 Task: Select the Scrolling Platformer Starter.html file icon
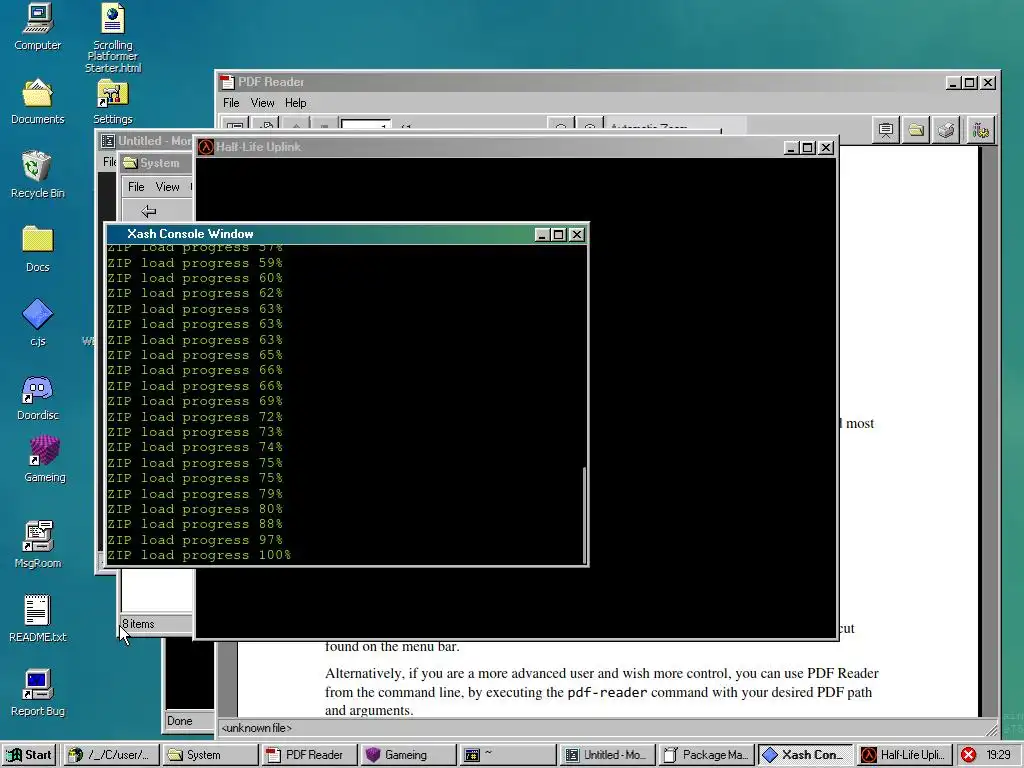pyautogui.click(x=112, y=38)
